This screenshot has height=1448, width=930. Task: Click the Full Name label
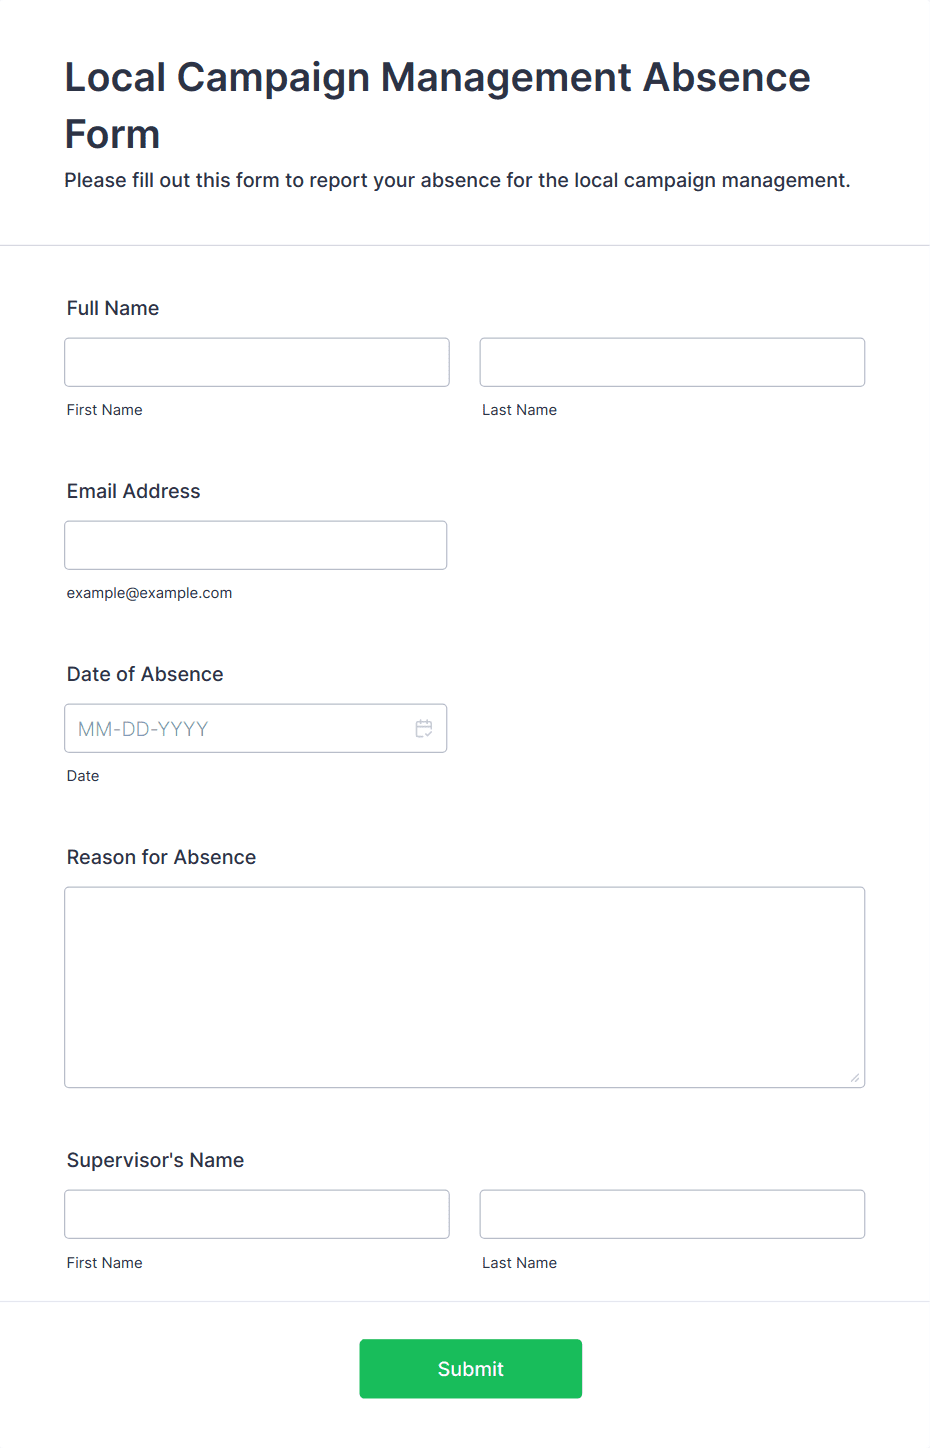tap(113, 308)
